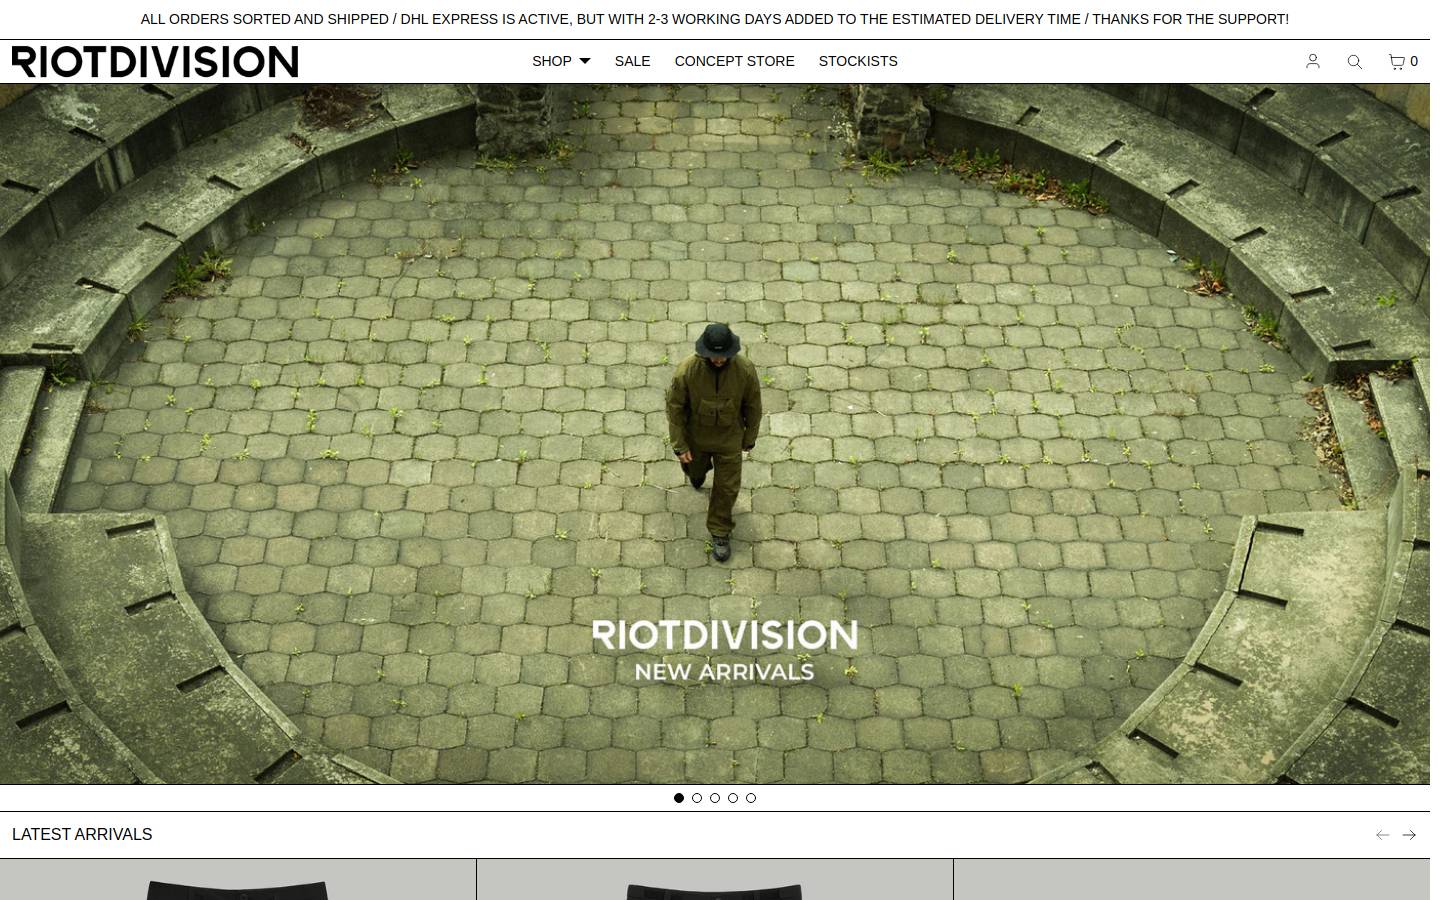Open the STOCKISTS menu item
This screenshot has height=900, width=1440.
[x=858, y=61]
